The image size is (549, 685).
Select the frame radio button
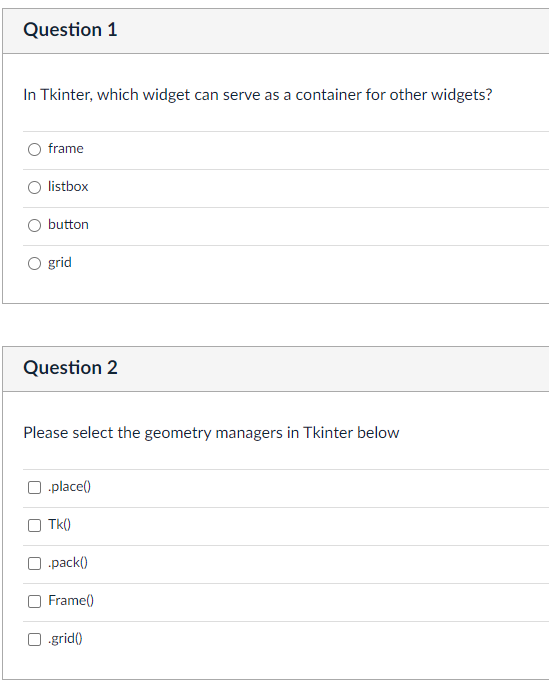(x=35, y=149)
